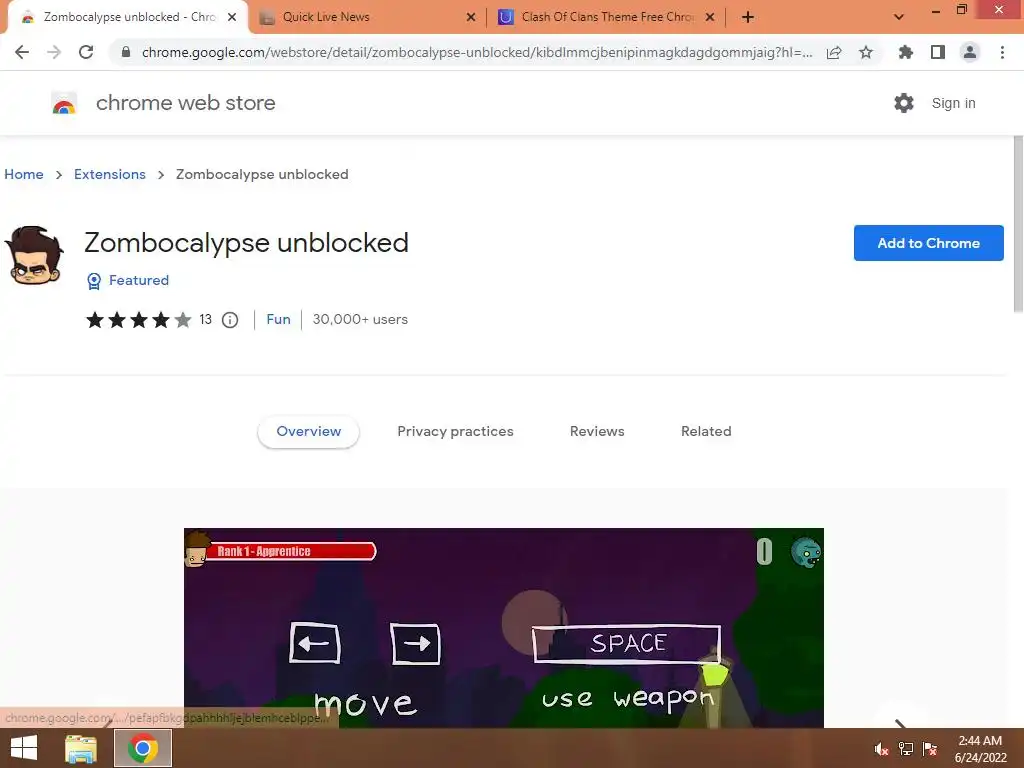Open the Fun category link
The height and width of the screenshot is (768, 1024).
[x=278, y=319]
